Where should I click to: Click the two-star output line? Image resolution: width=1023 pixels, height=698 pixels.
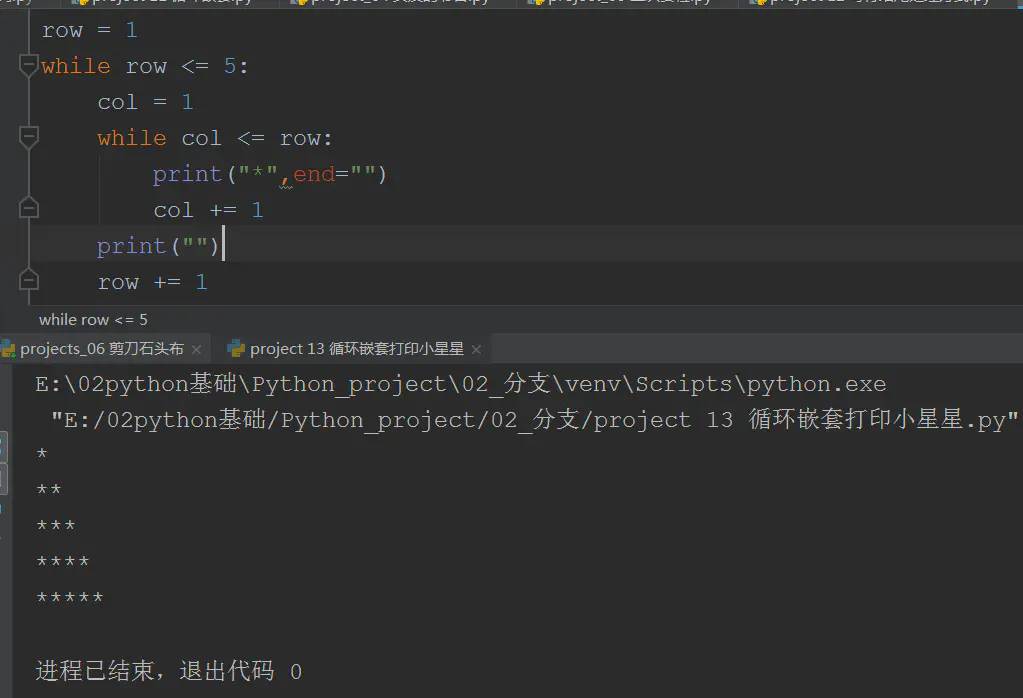click(49, 489)
